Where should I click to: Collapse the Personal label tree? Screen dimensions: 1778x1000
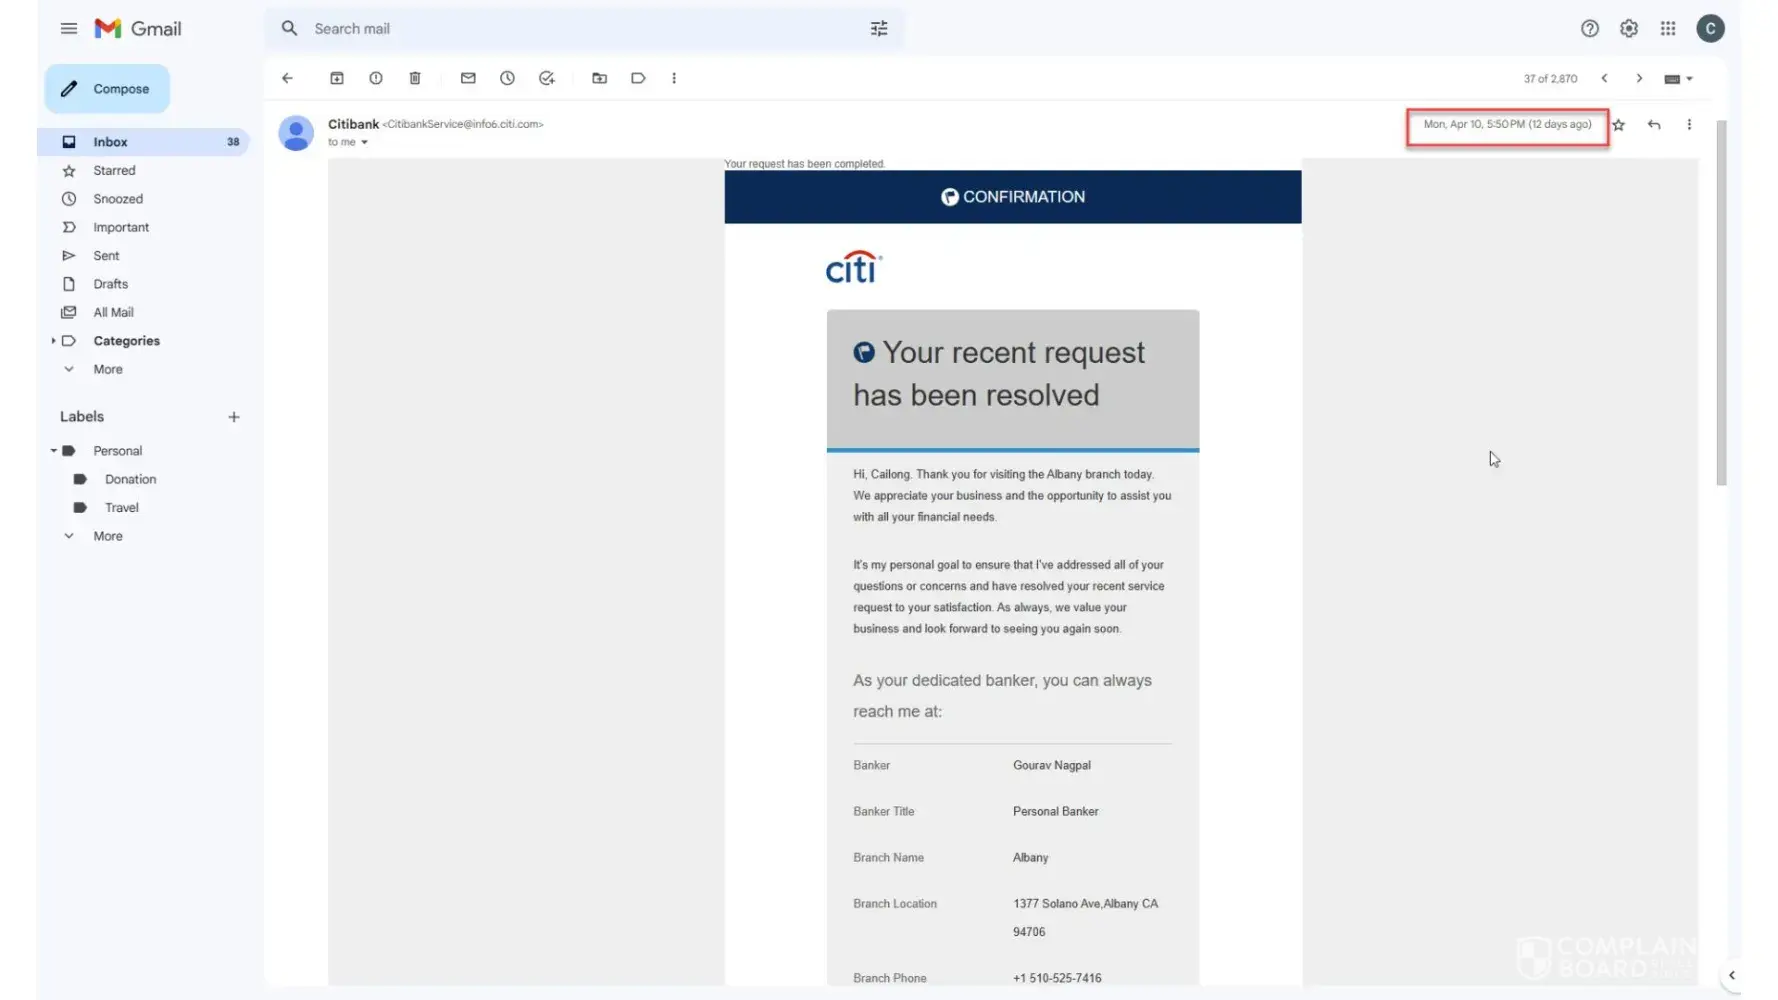tap(54, 451)
